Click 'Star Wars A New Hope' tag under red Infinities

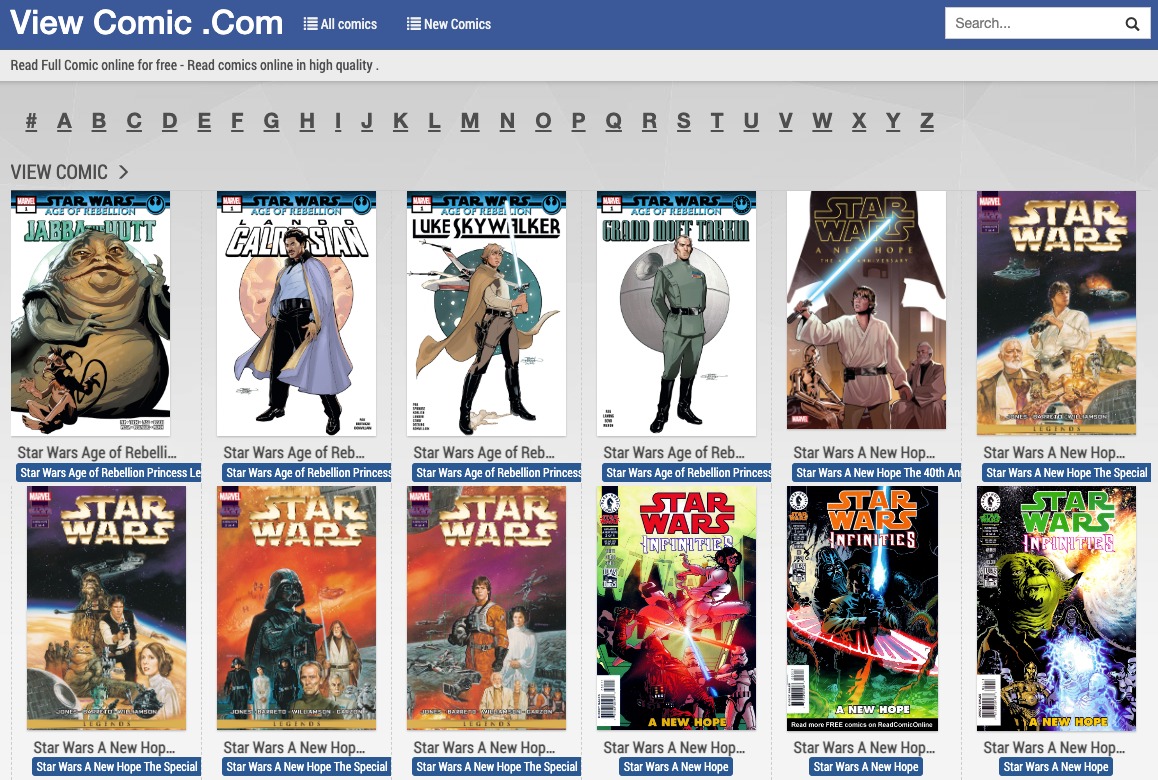coord(676,767)
